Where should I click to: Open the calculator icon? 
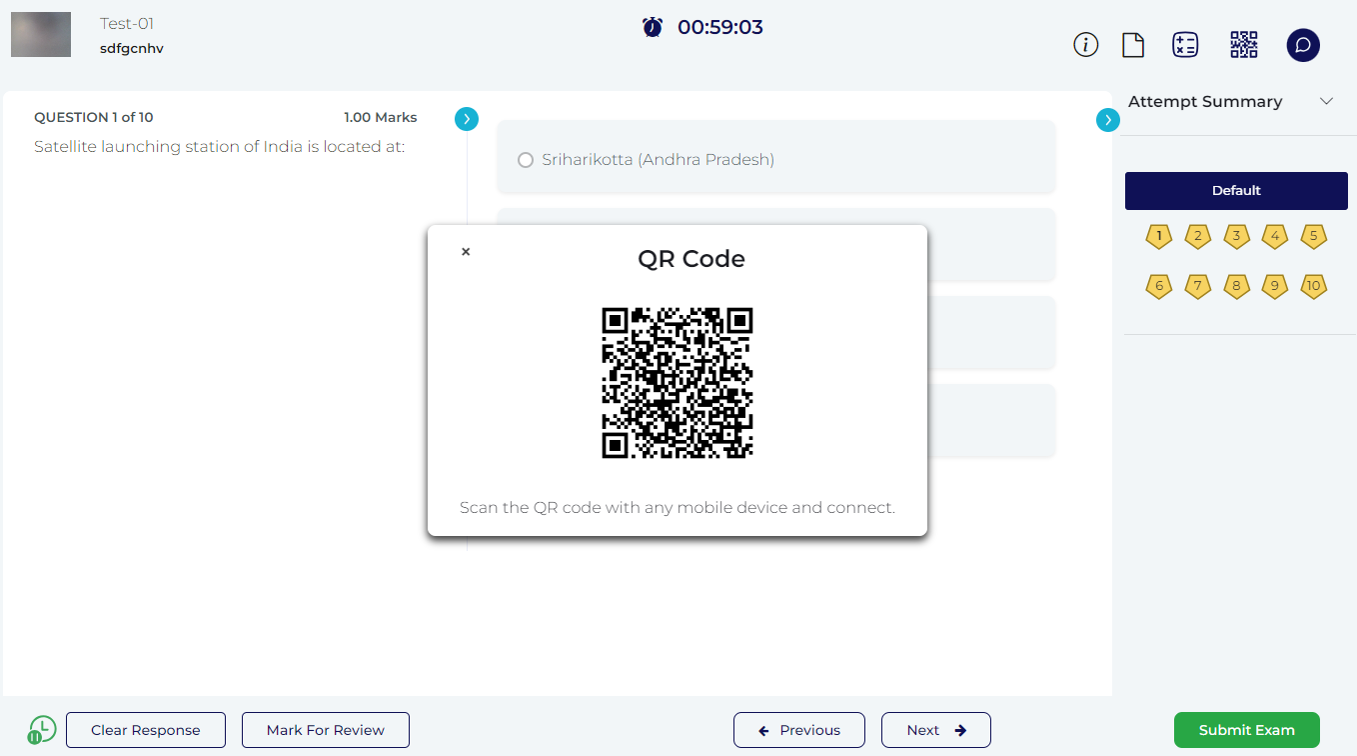pyautogui.click(x=1185, y=45)
